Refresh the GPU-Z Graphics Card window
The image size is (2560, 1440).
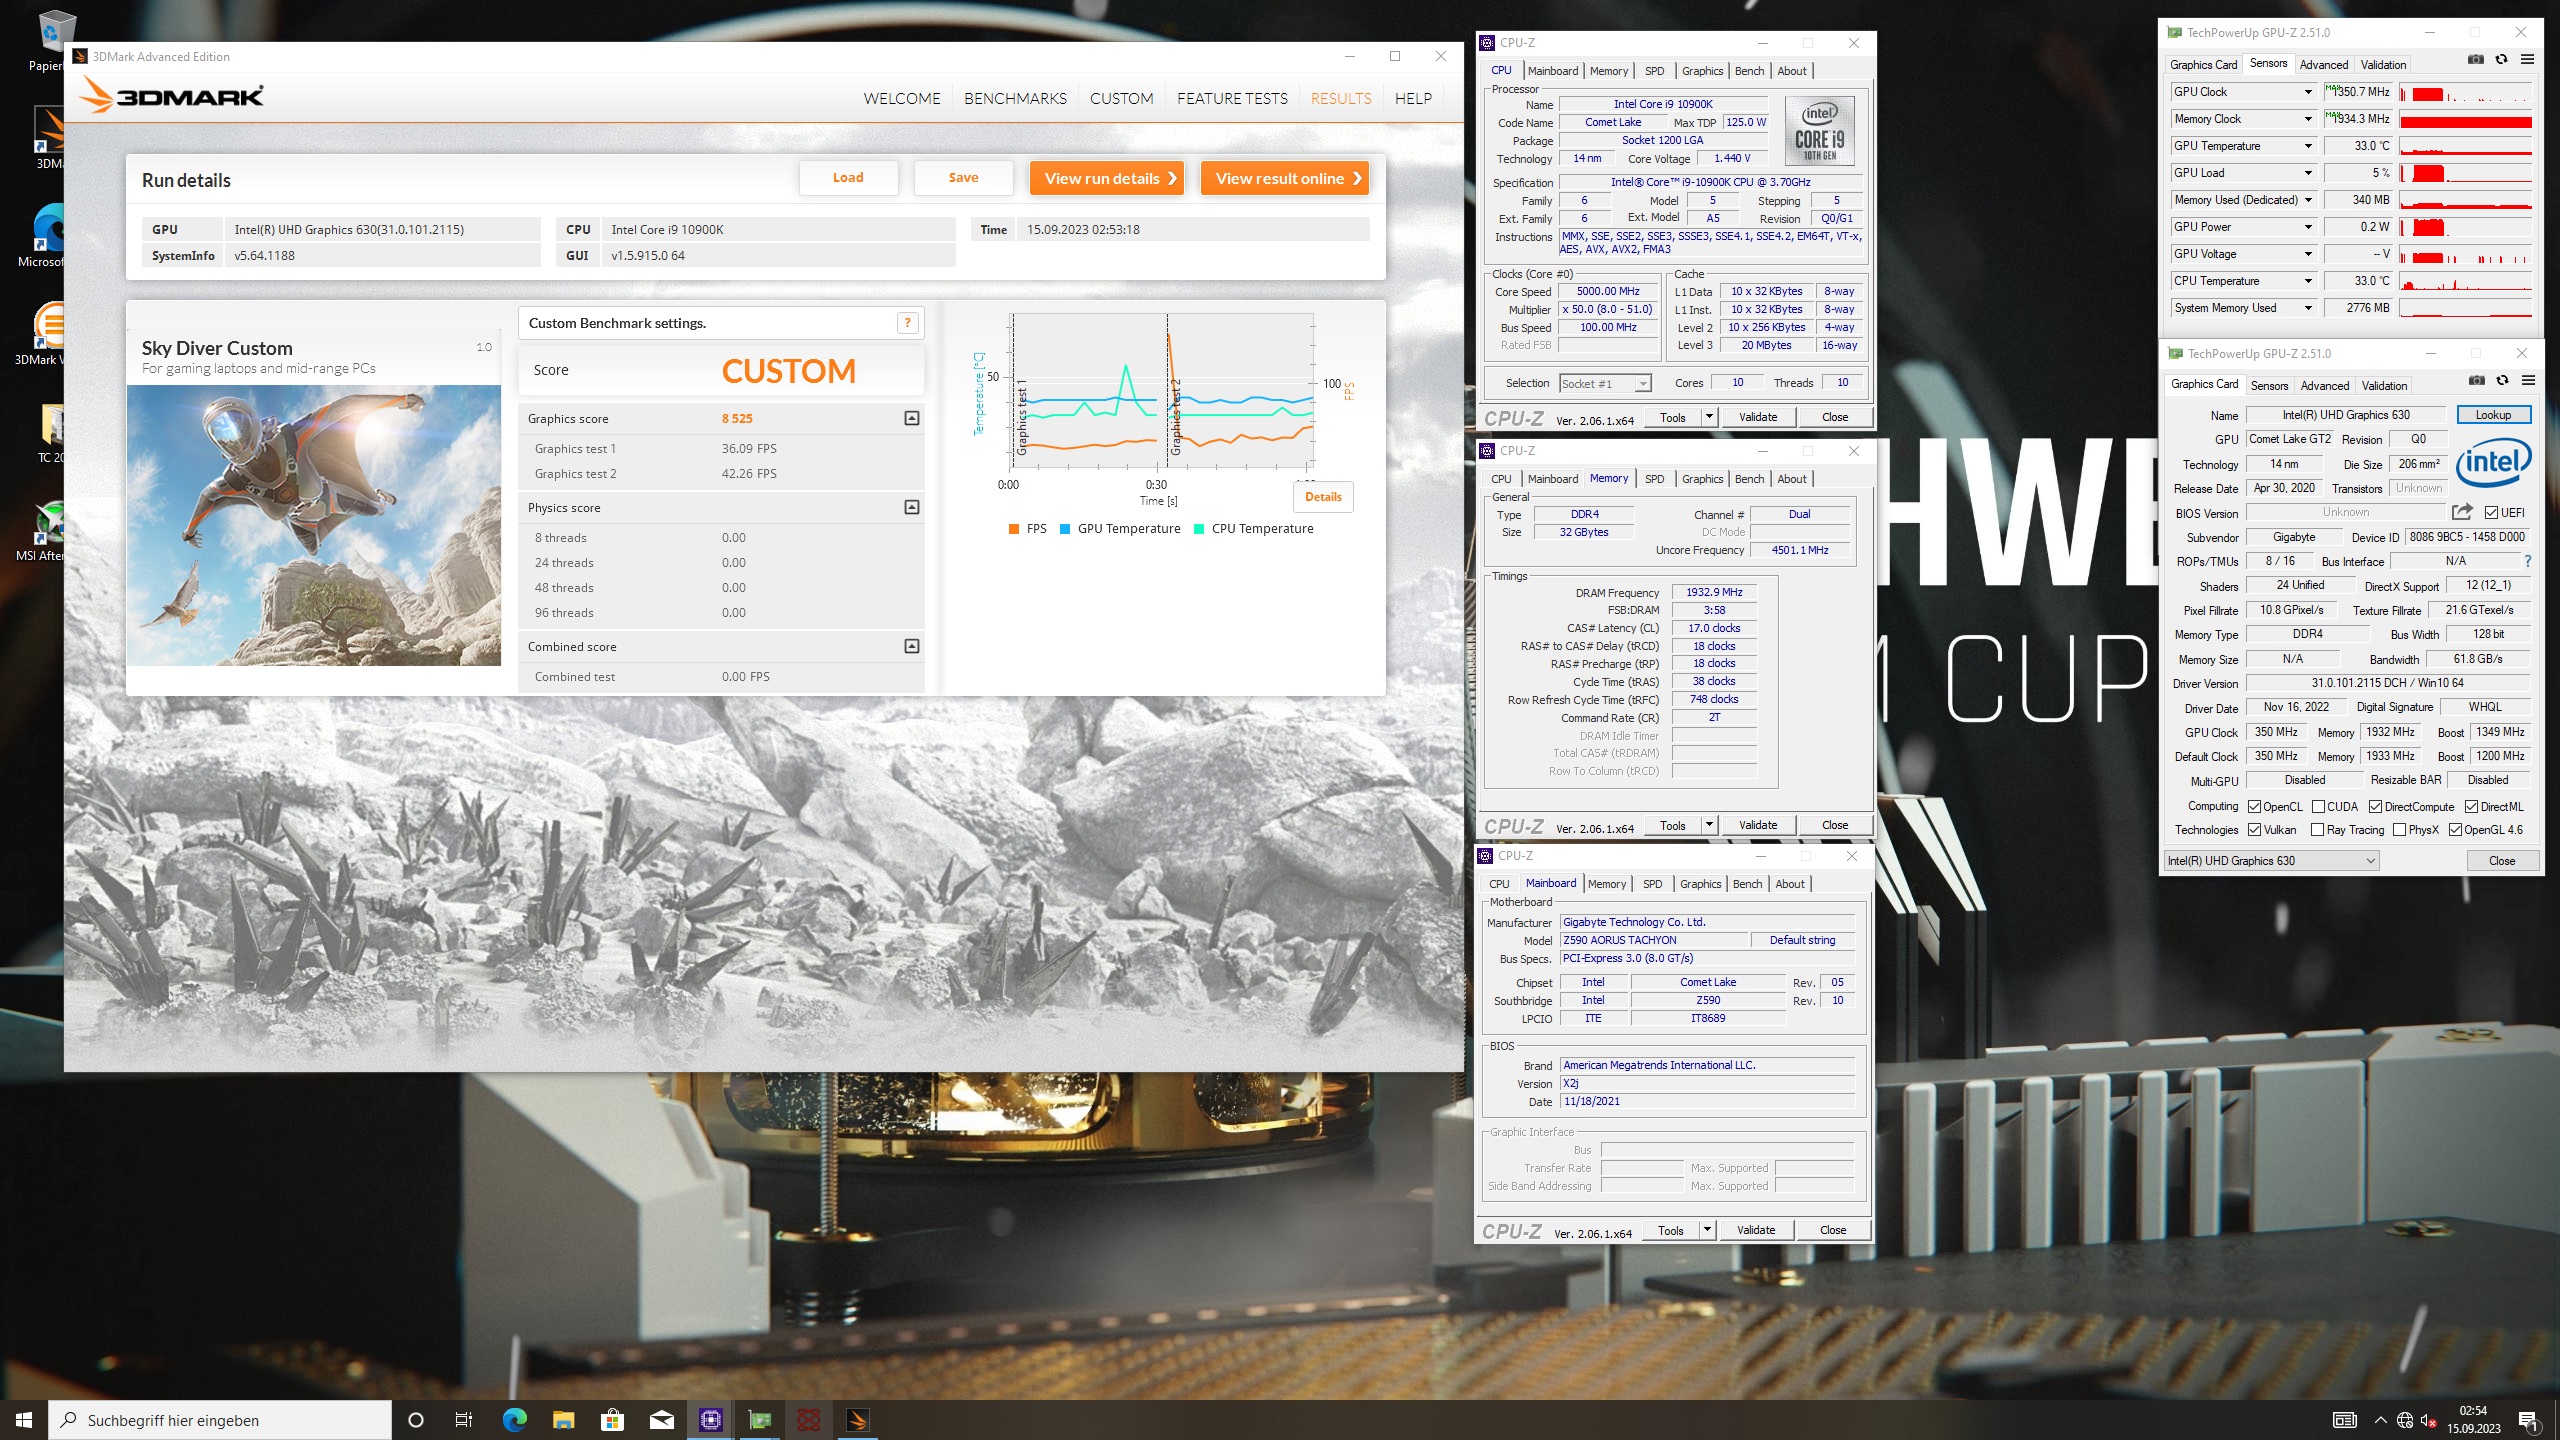(x=2503, y=380)
